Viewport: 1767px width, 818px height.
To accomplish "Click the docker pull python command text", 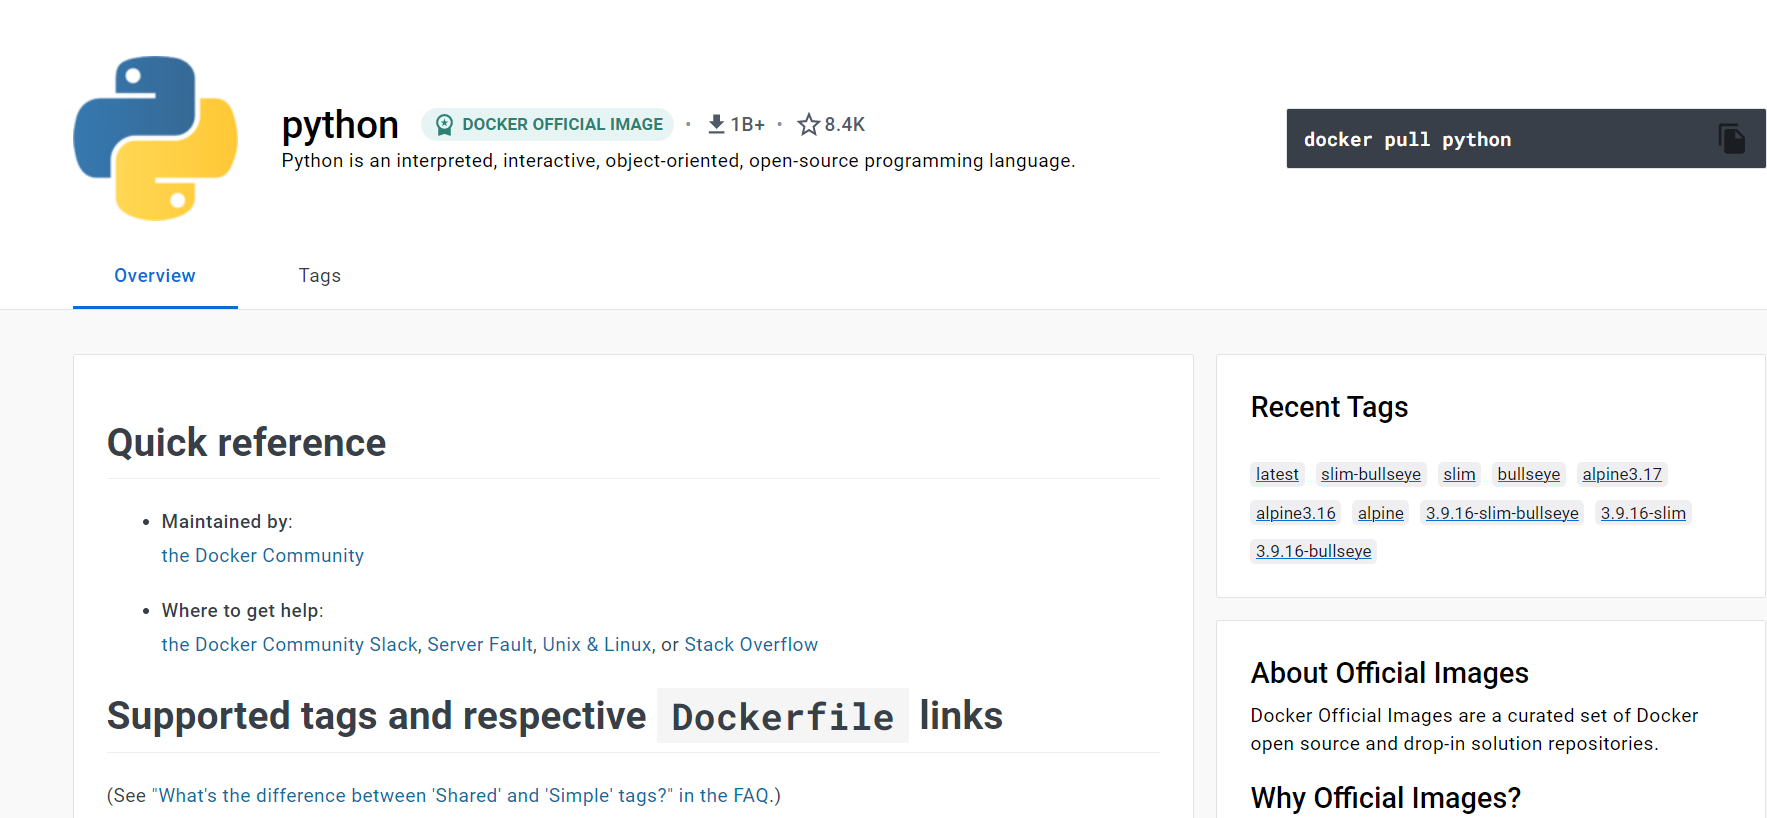I will tap(1407, 140).
